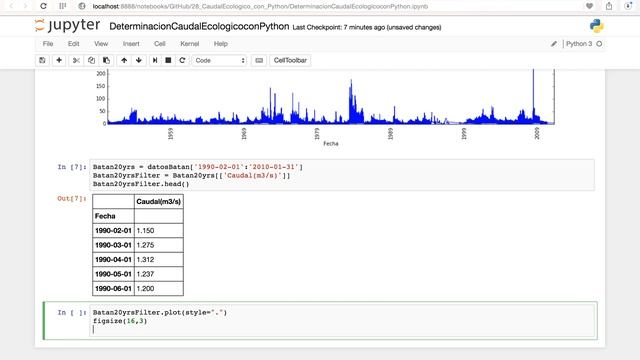Select table row 1990-04-01
640x360 pixels.
138,260
